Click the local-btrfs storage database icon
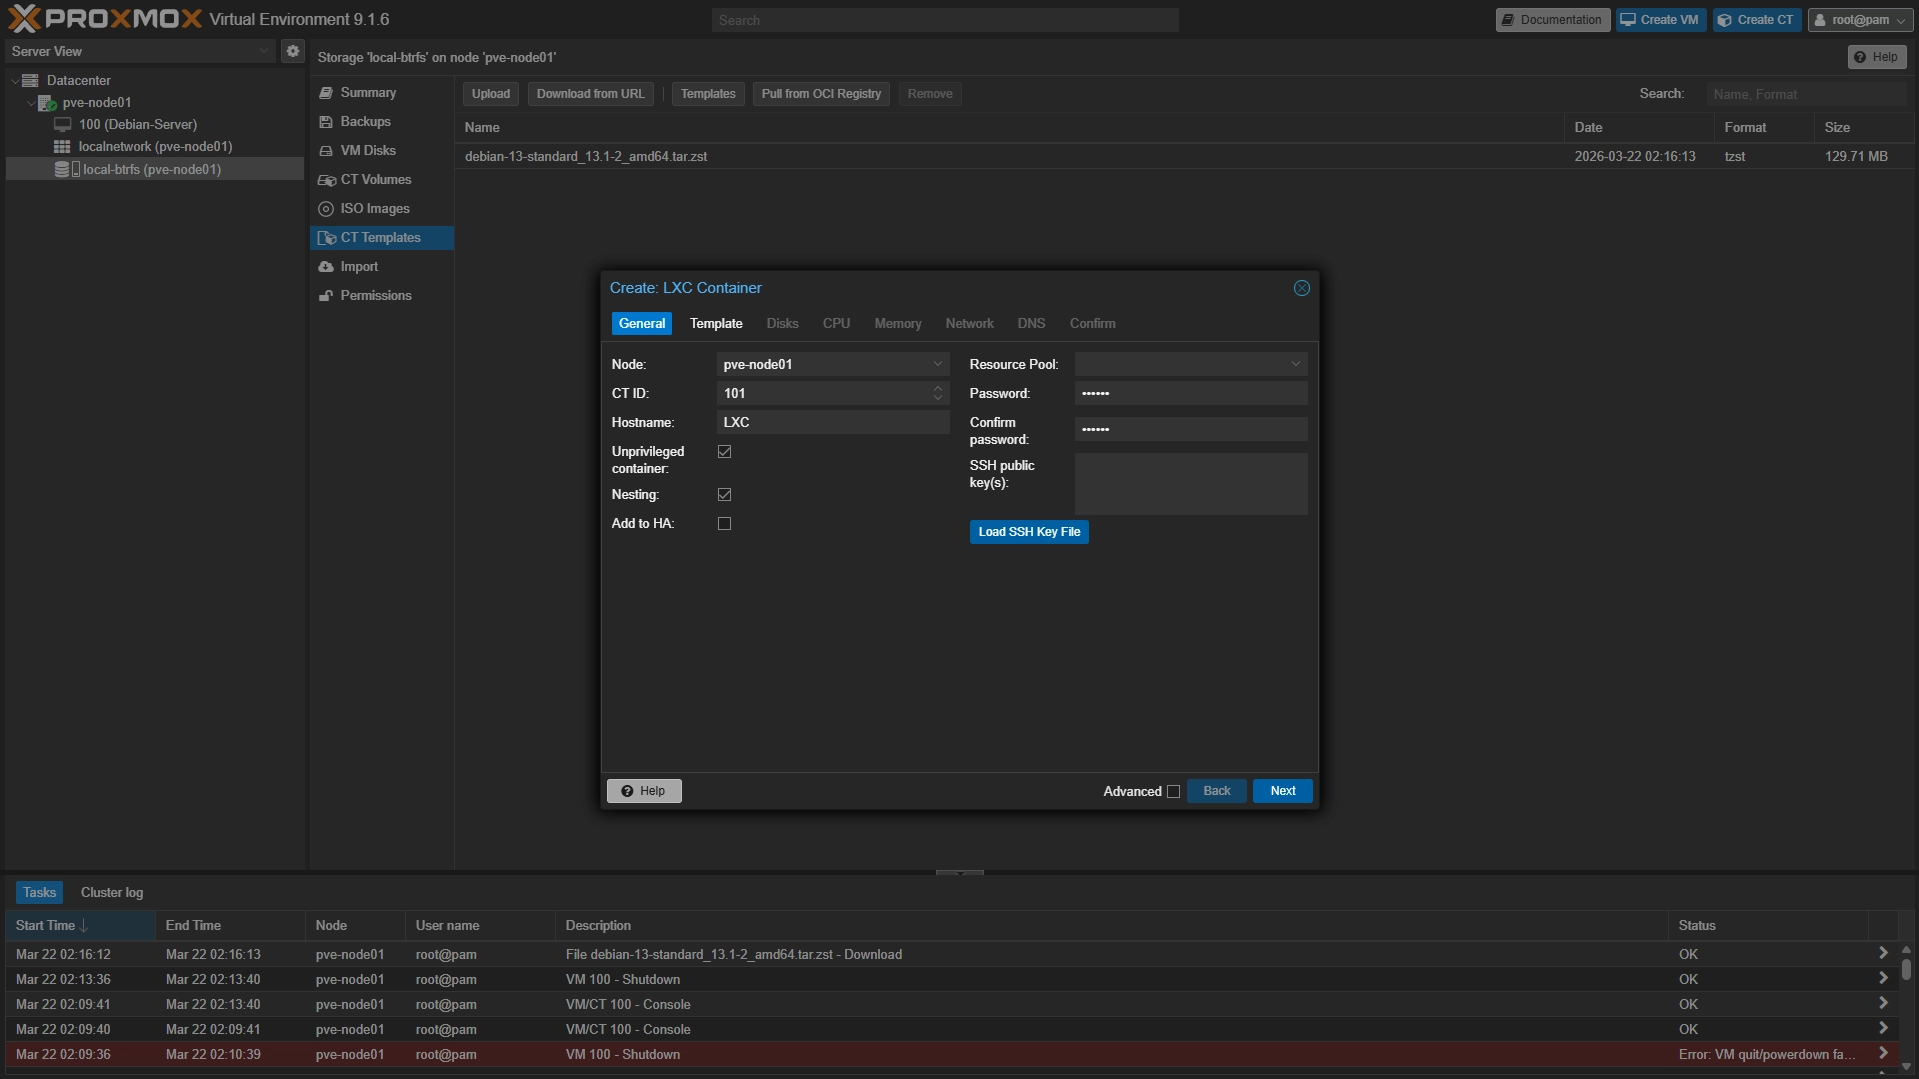The image size is (1919, 1079). [x=63, y=169]
